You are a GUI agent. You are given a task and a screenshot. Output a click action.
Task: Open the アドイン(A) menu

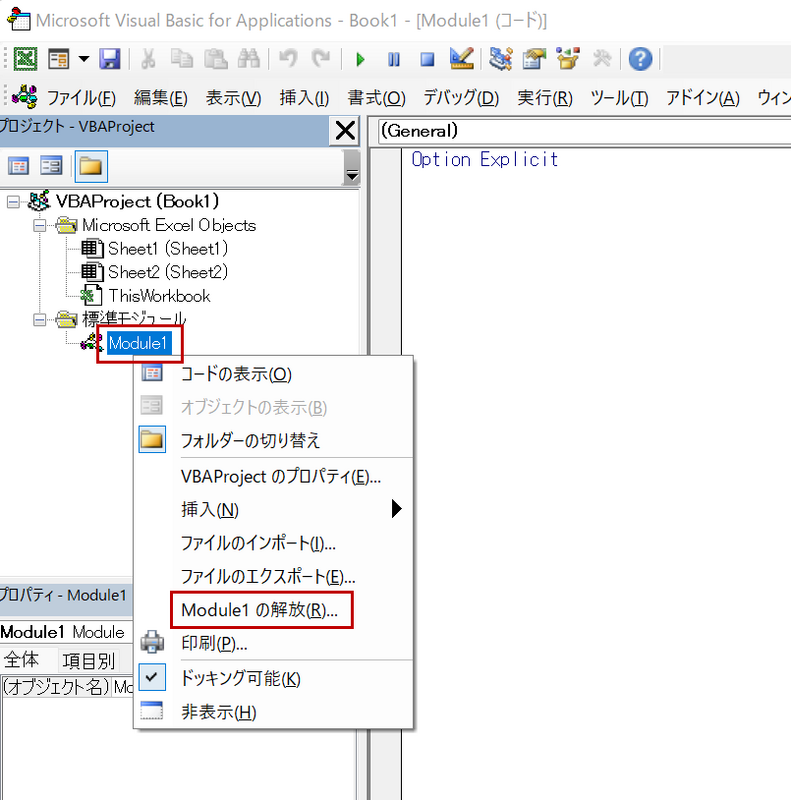pos(702,97)
